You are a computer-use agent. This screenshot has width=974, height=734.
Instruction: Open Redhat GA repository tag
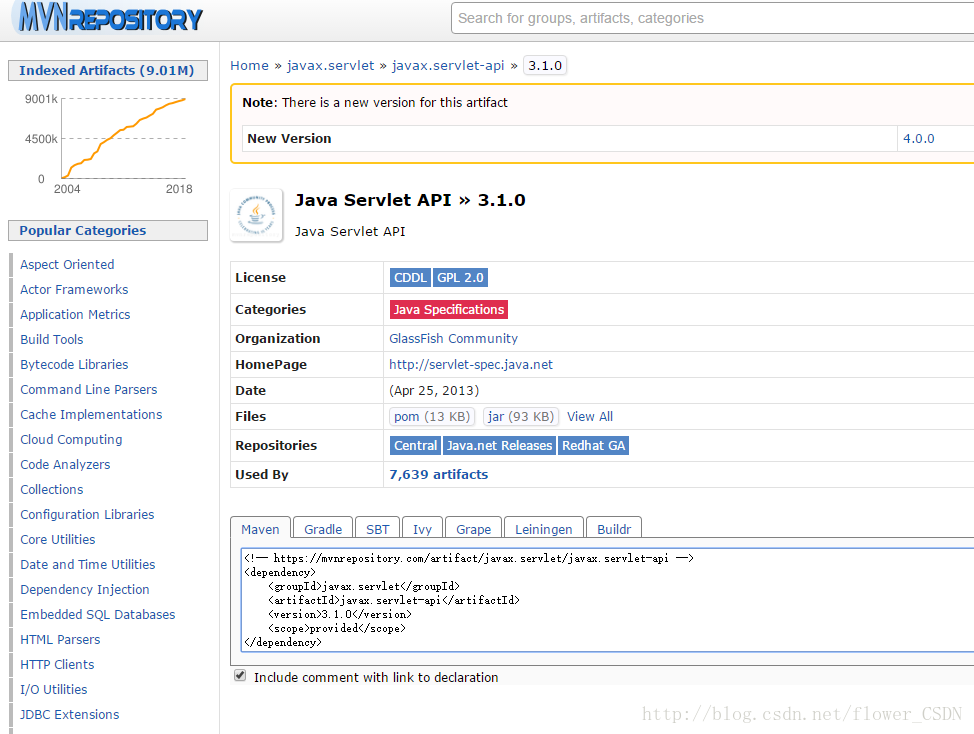click(x=594, y=445)
